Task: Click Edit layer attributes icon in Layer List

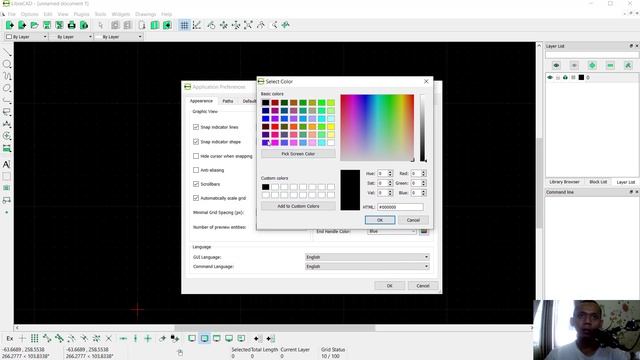Action: coord(628,65)
